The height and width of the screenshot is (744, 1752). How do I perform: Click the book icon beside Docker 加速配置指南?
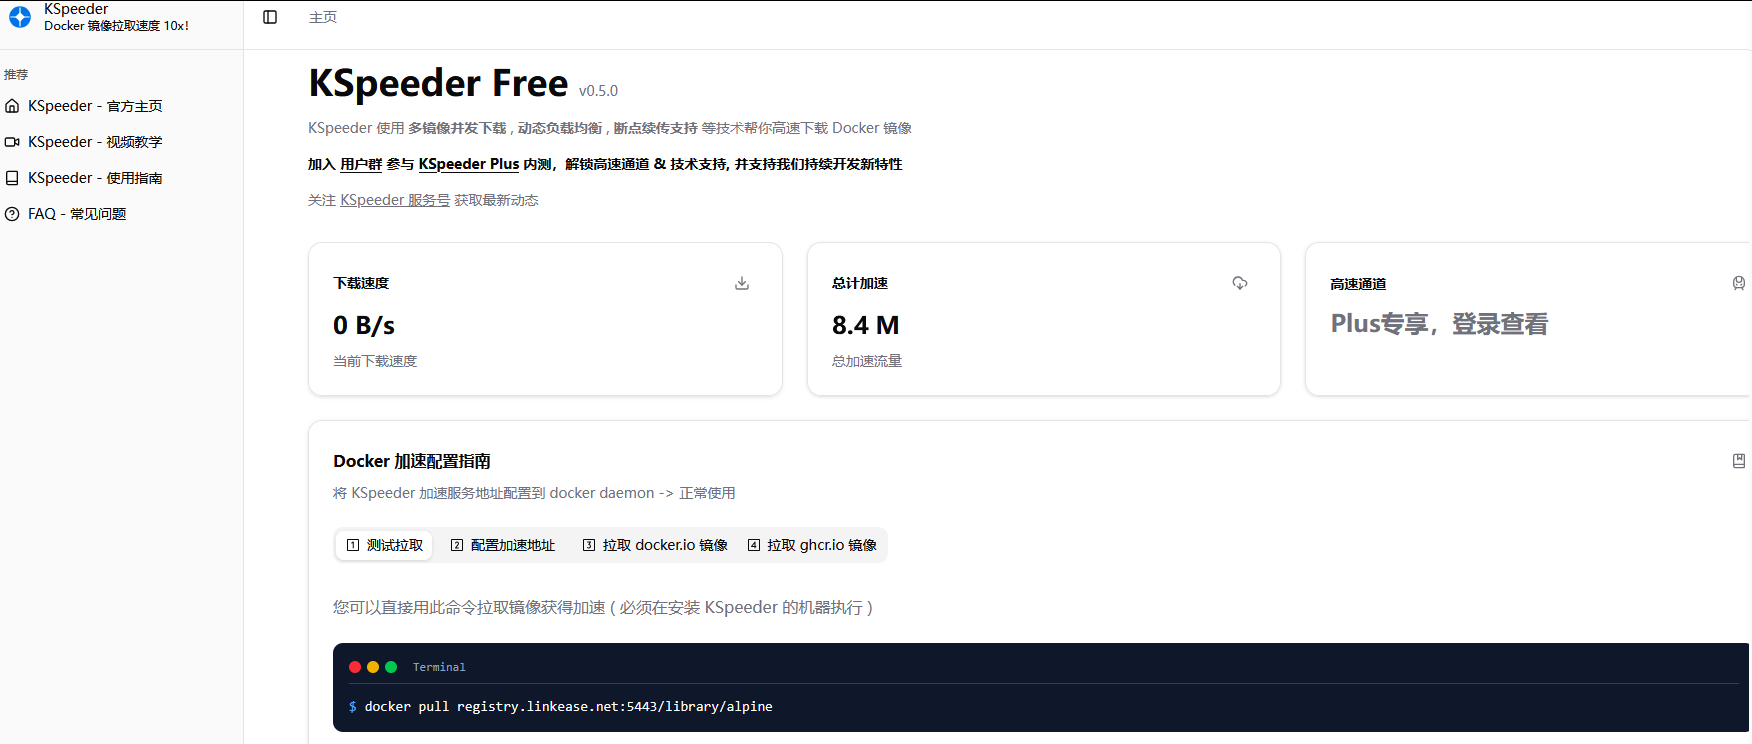tap(1738, 461)
